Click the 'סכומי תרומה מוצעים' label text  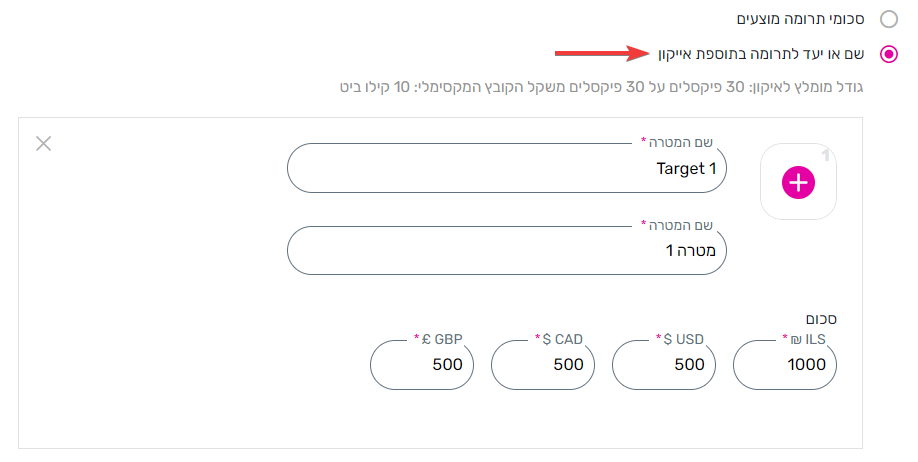(800, 19)
